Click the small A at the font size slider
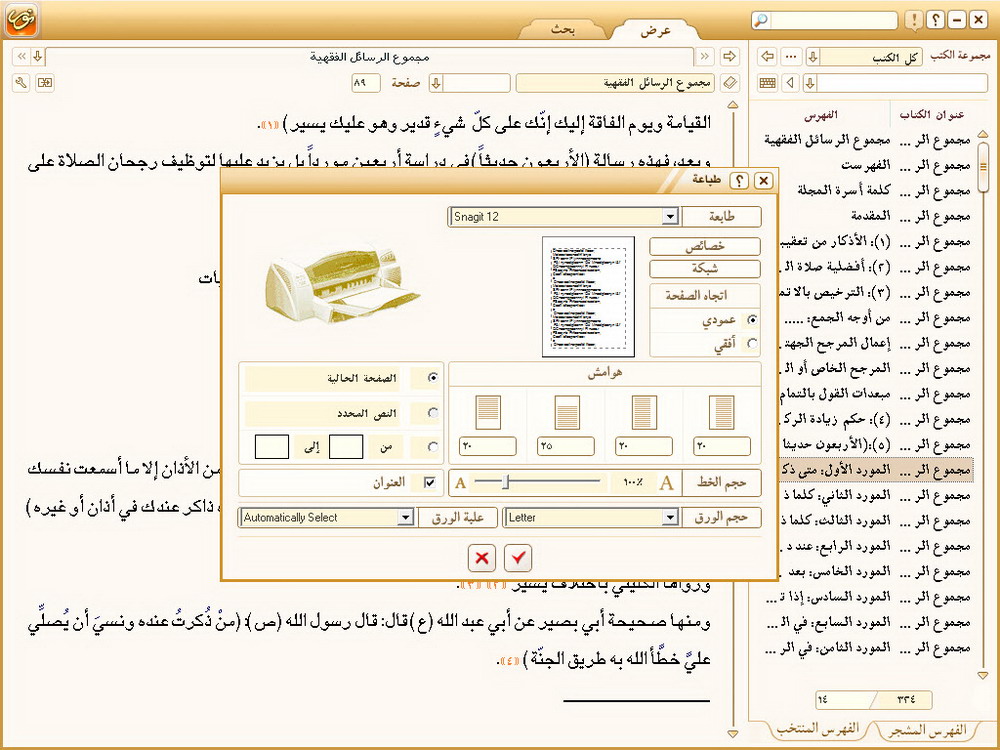 [460, 483]
